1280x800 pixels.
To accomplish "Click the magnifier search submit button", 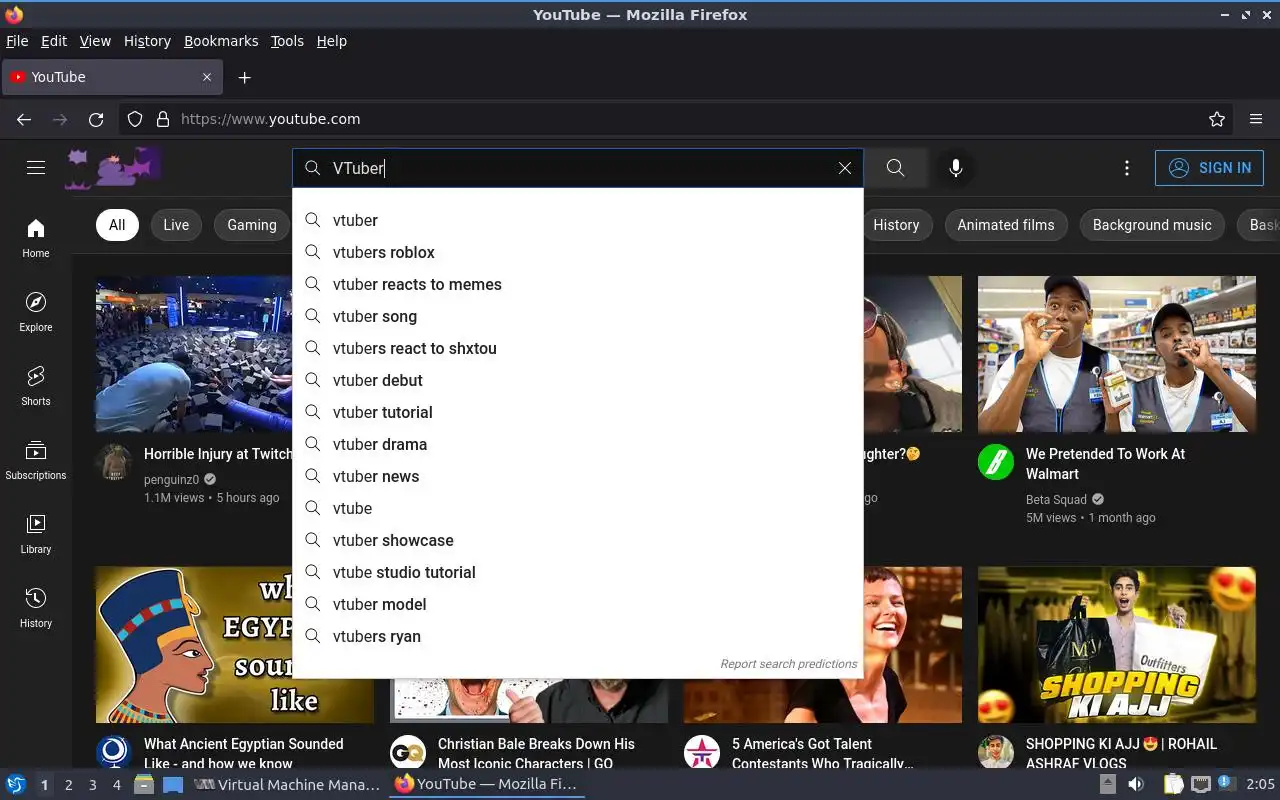I will coord(896,168).
